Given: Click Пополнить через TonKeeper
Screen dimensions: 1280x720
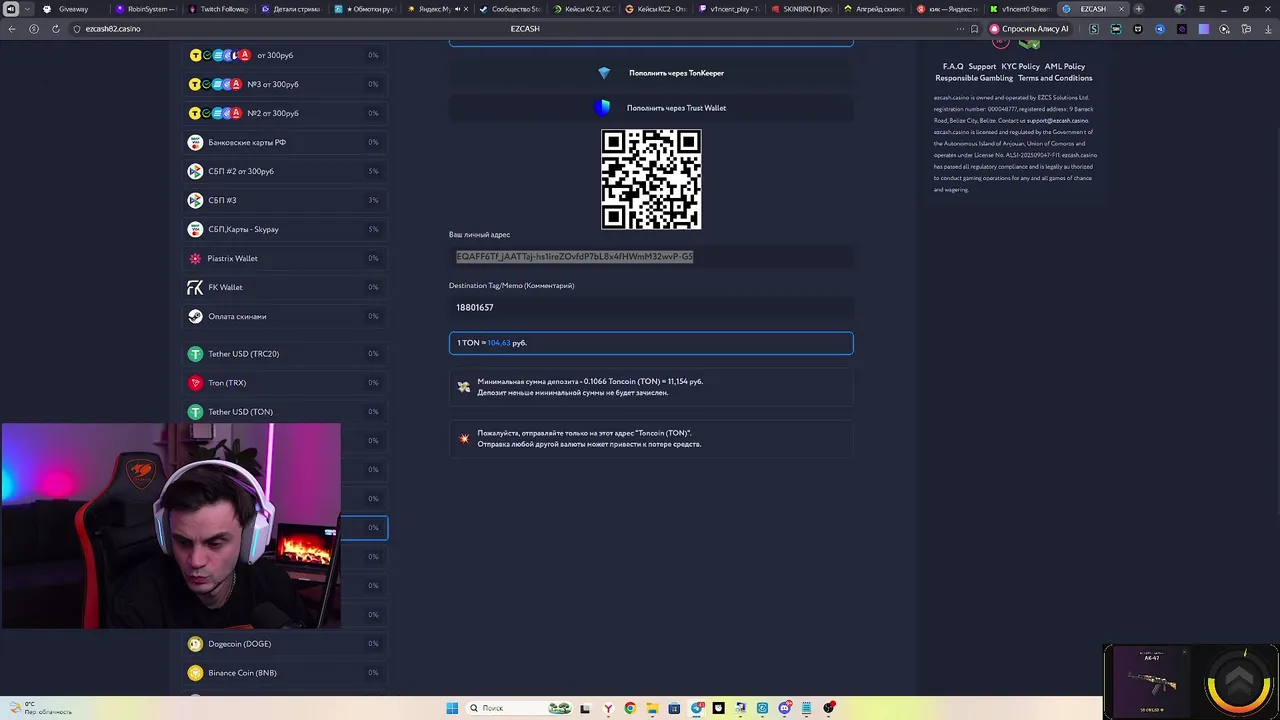Looking at the screenshot, I should (651, 73).
